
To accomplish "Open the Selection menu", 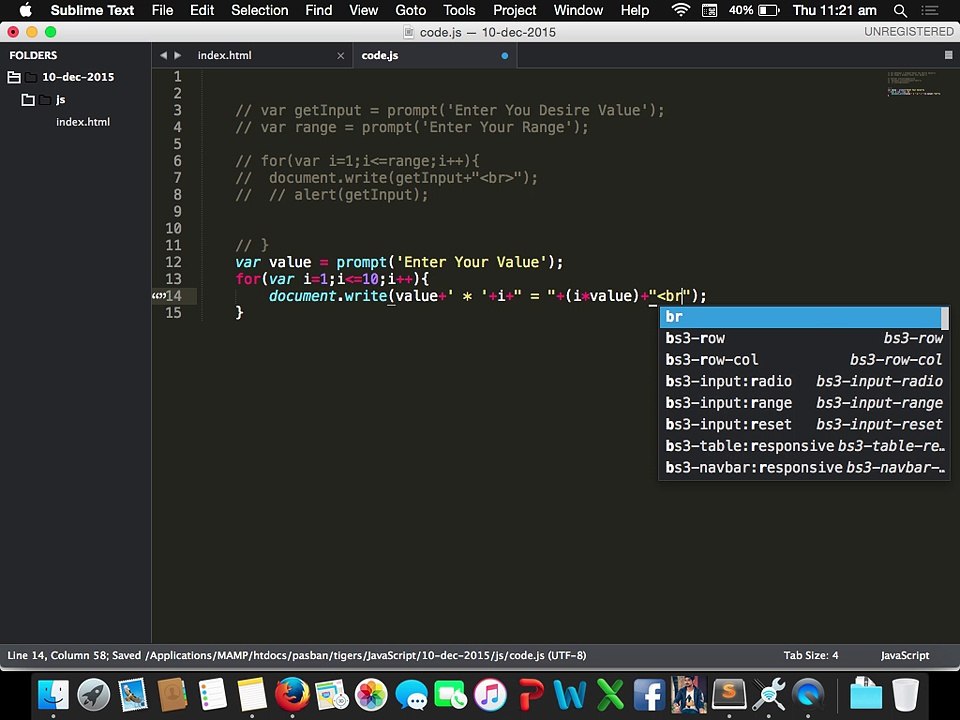I will click(x=260, y=10).
